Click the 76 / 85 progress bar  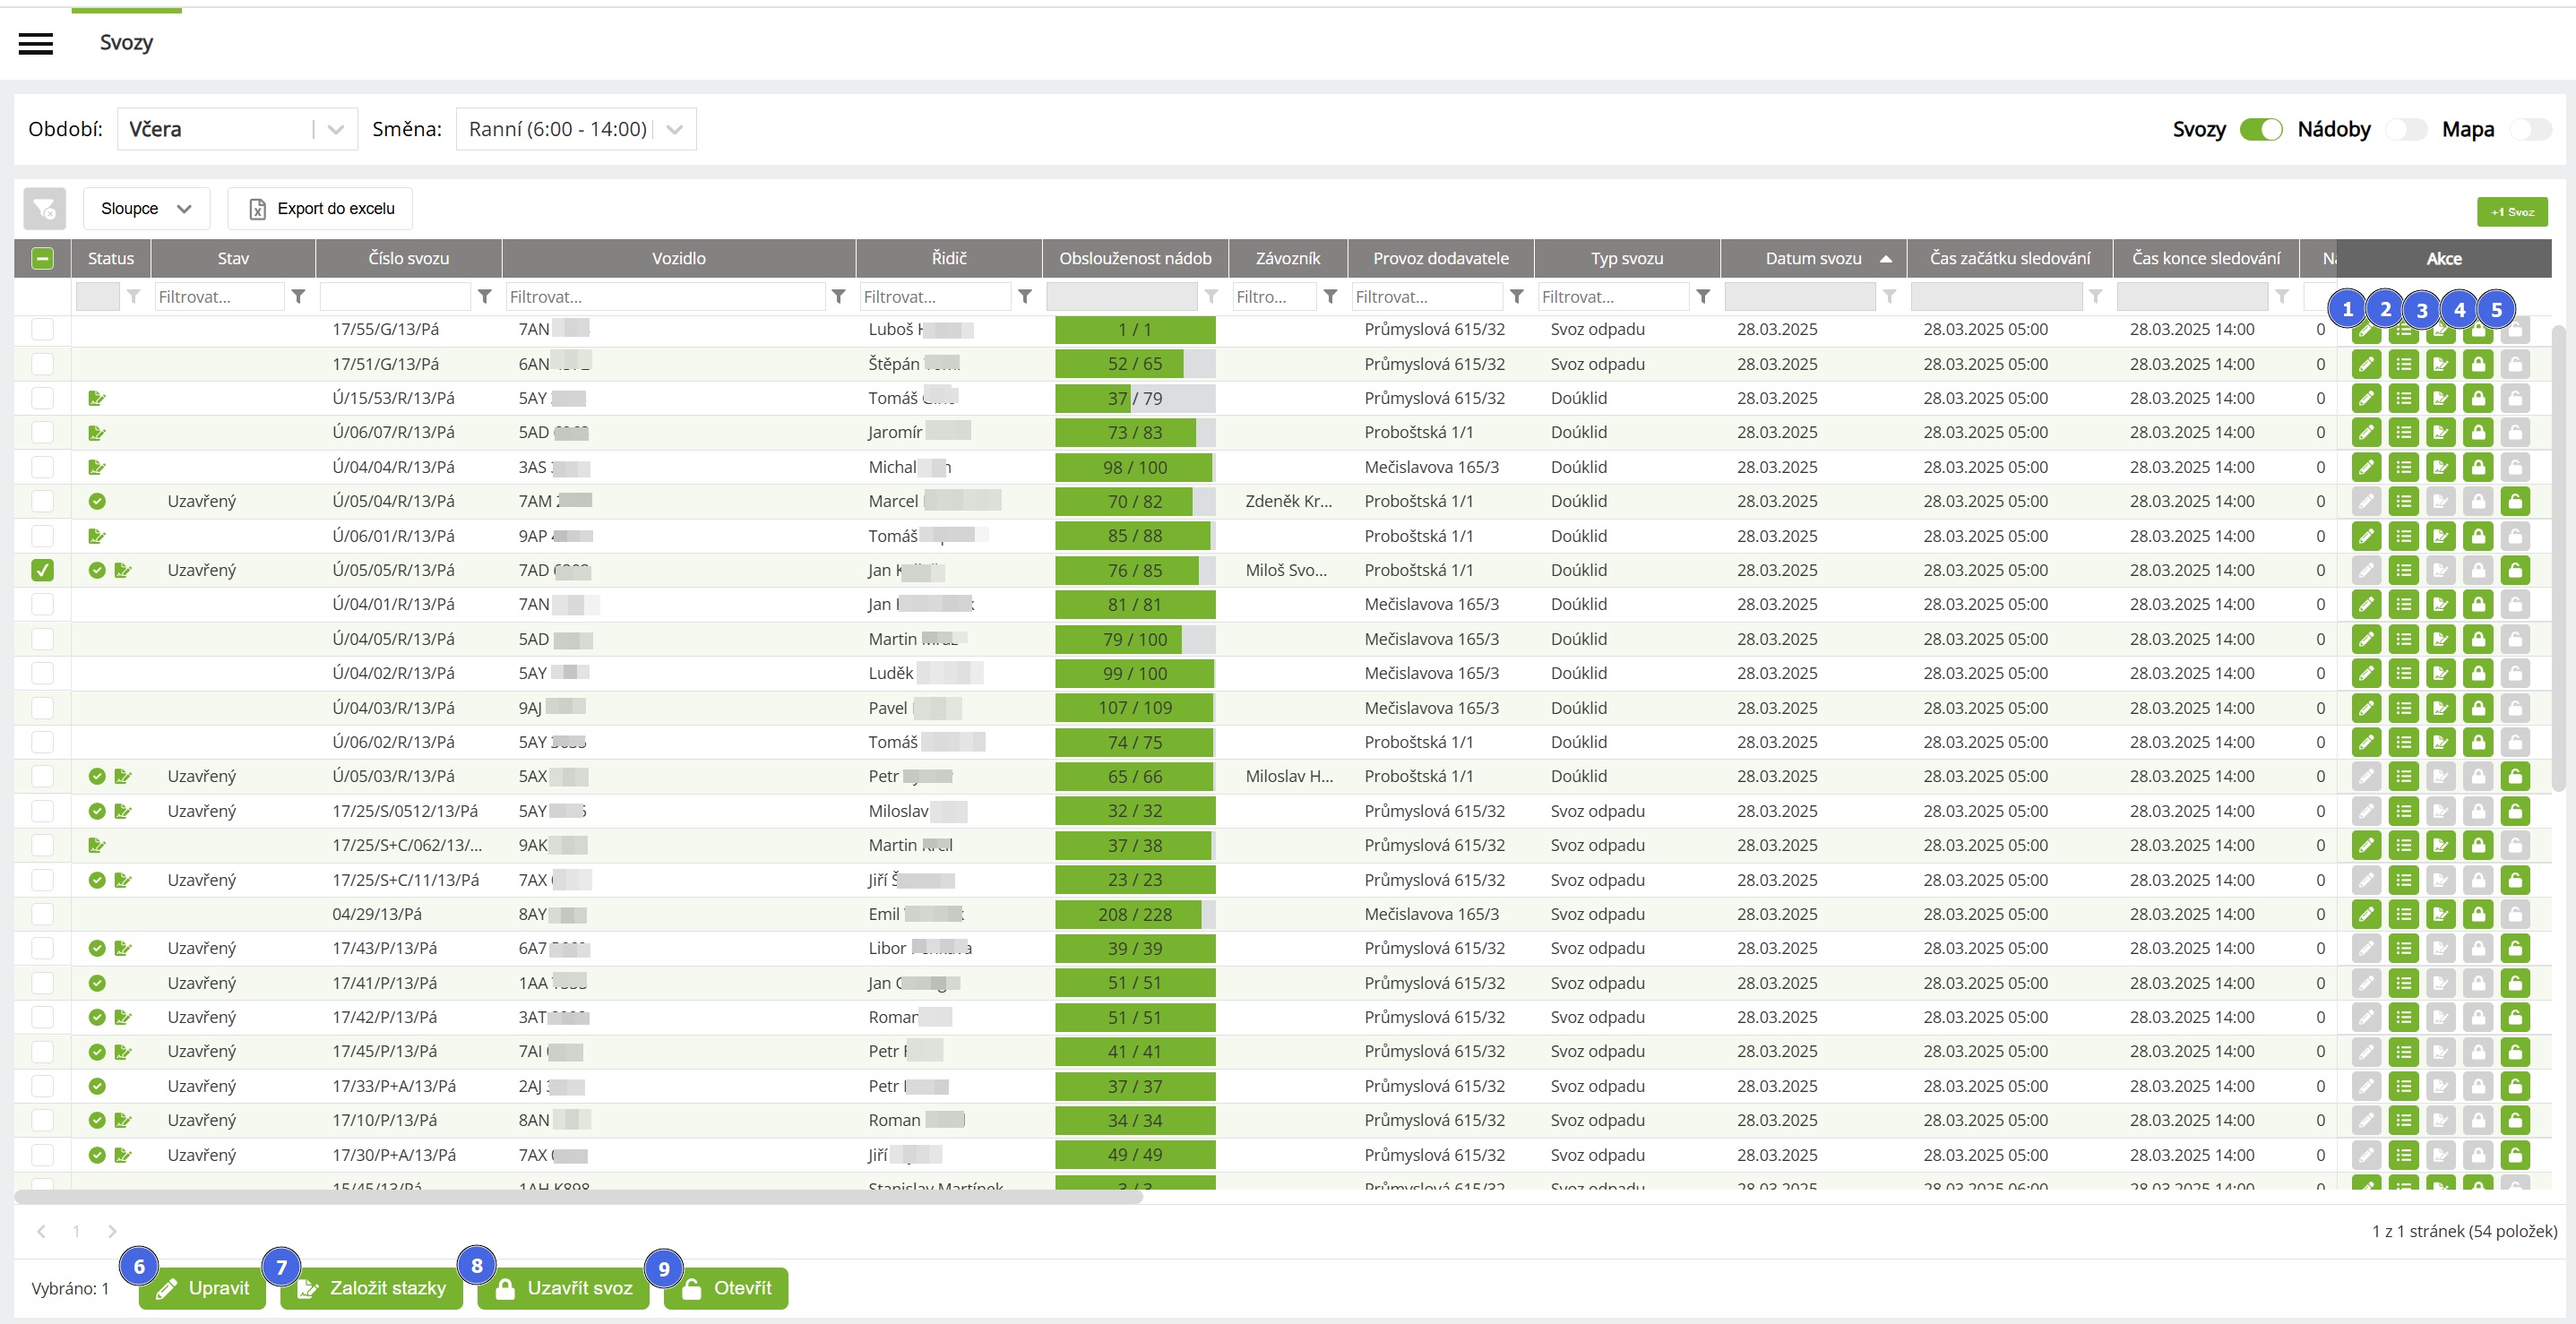1134,570
